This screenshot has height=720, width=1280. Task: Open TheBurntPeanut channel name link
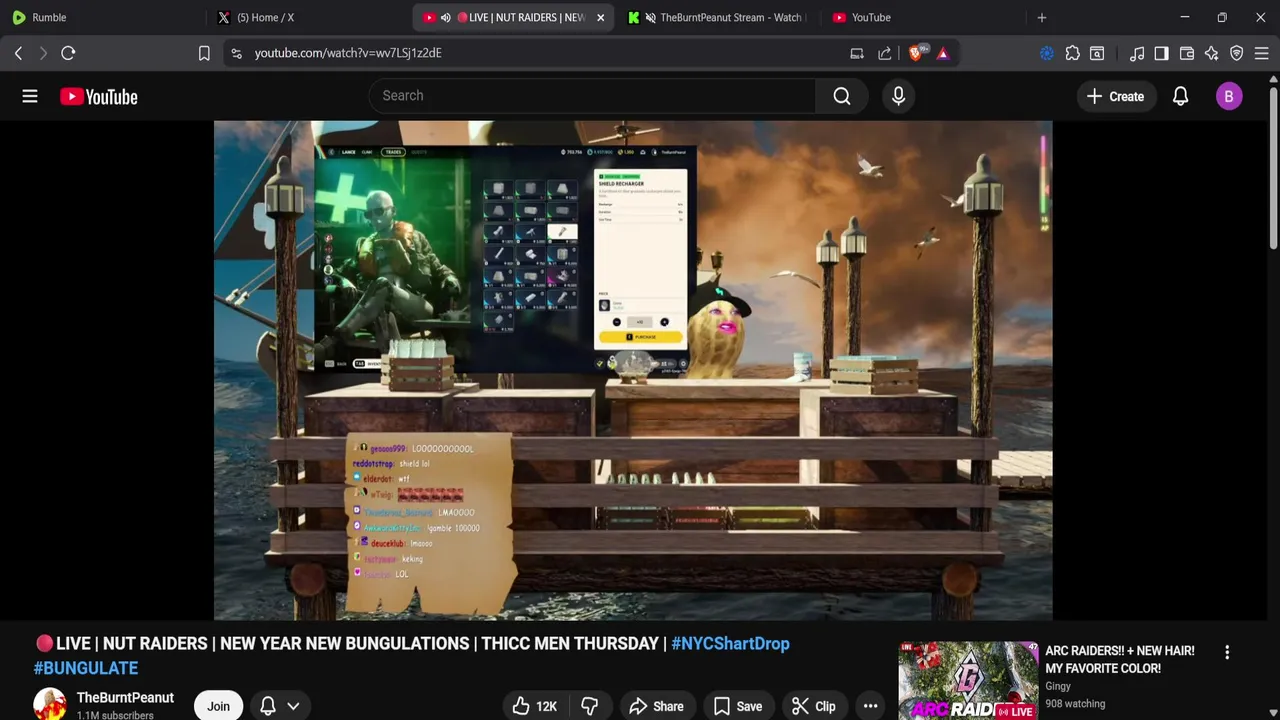[125, 697]
